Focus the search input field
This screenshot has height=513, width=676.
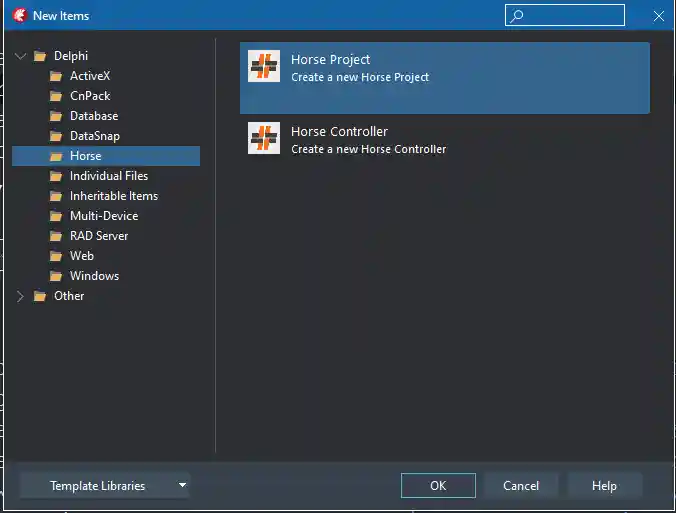pos(565,16)
